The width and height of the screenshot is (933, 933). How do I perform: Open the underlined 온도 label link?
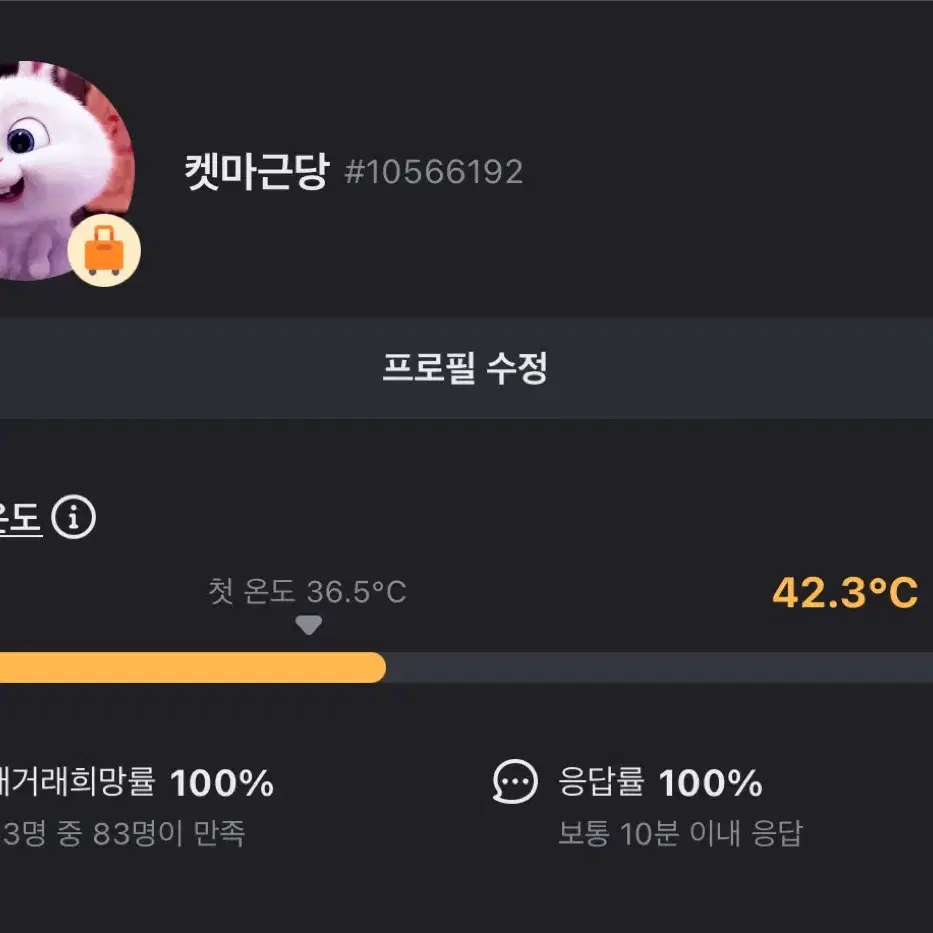[21, 518]
